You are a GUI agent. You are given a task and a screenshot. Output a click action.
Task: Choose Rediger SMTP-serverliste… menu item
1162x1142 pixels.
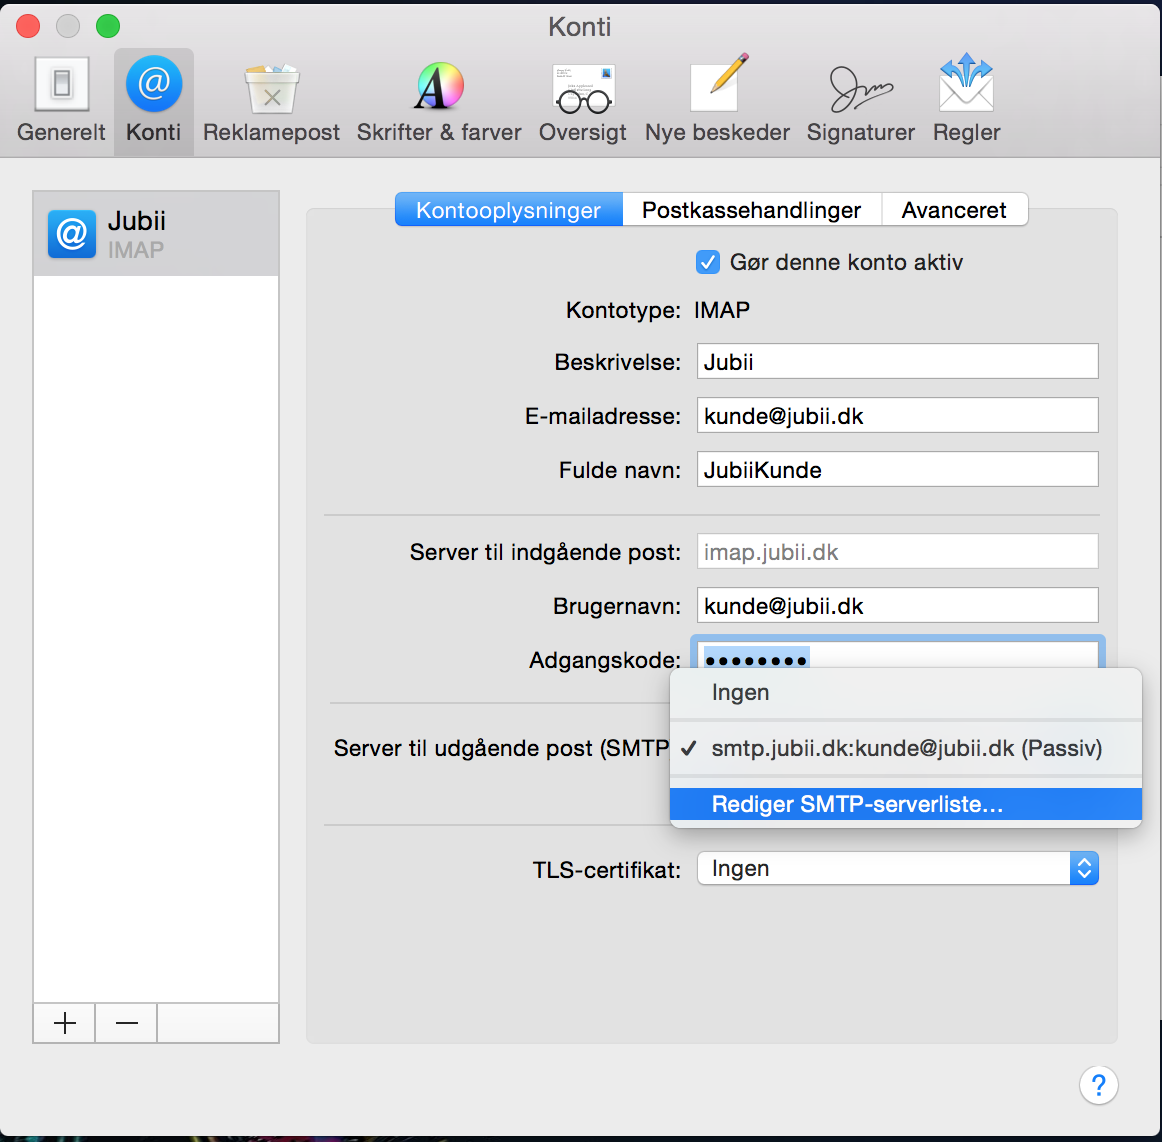pos(906,804)
